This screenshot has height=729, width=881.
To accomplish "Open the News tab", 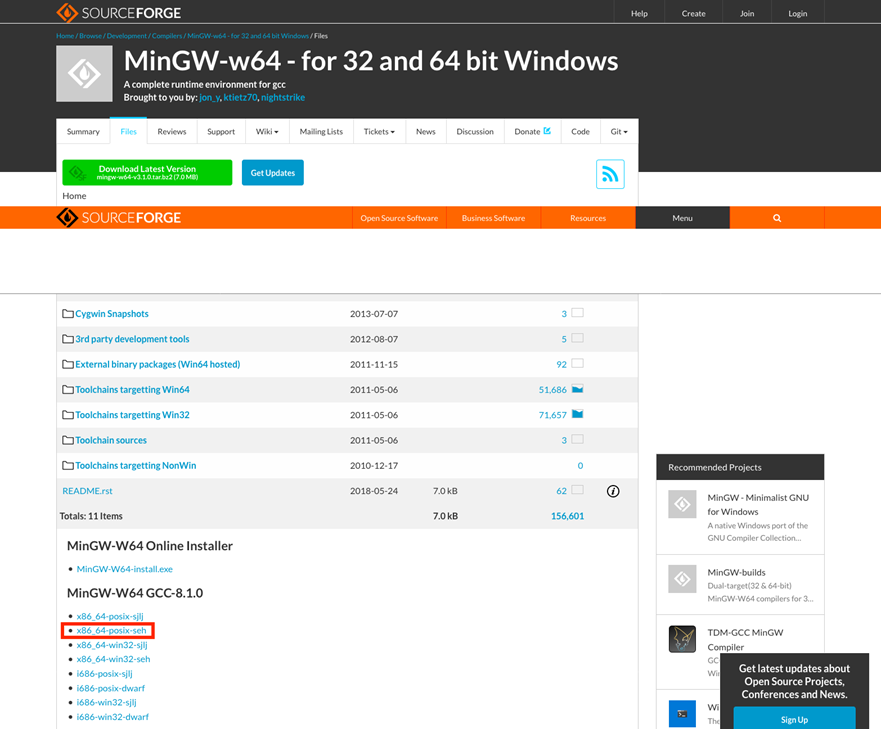I will (x=426, y=132).
